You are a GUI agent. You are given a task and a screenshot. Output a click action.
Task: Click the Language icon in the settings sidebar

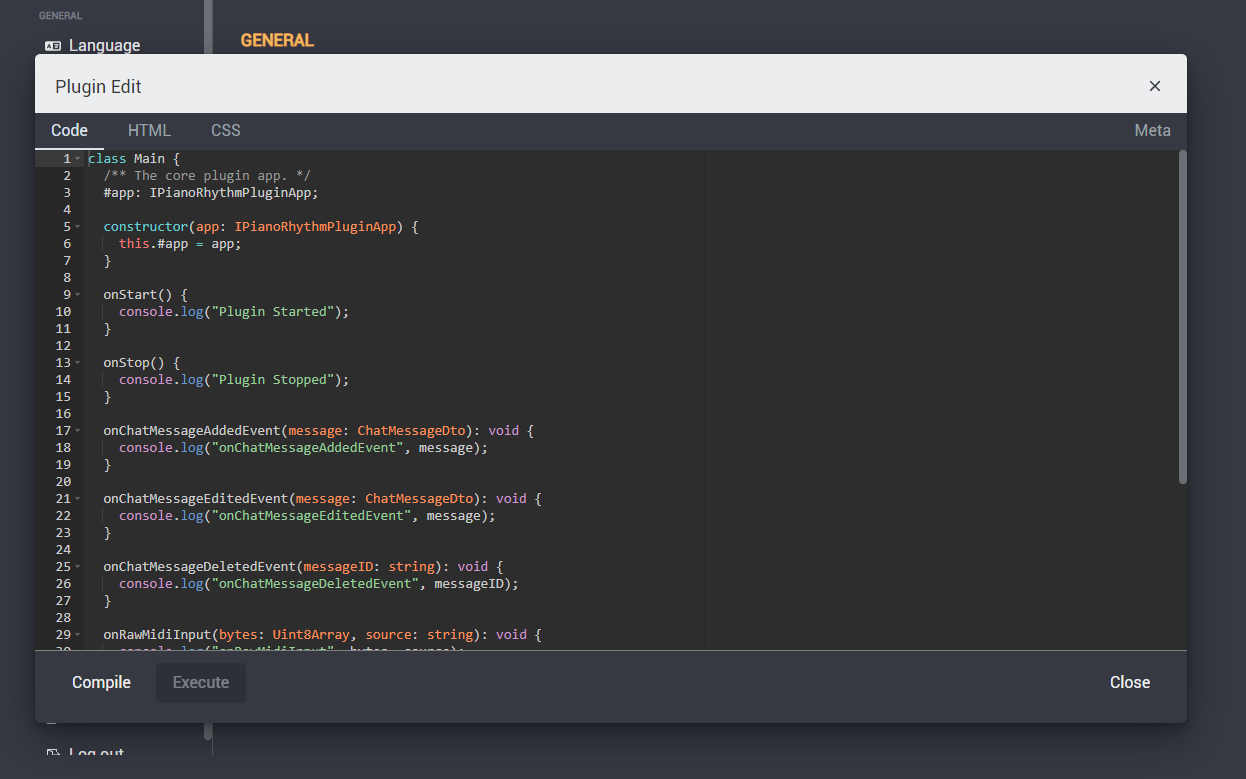click(53, 45)
